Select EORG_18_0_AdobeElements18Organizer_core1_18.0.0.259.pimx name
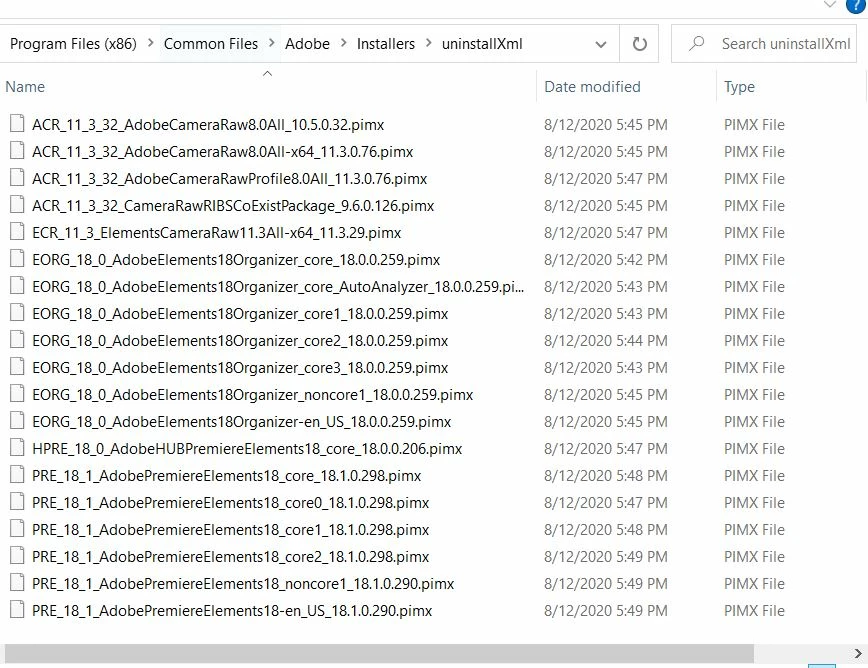The height and width of the screenshot is (668, 868). pyautogui.click(x=240, y=314)
